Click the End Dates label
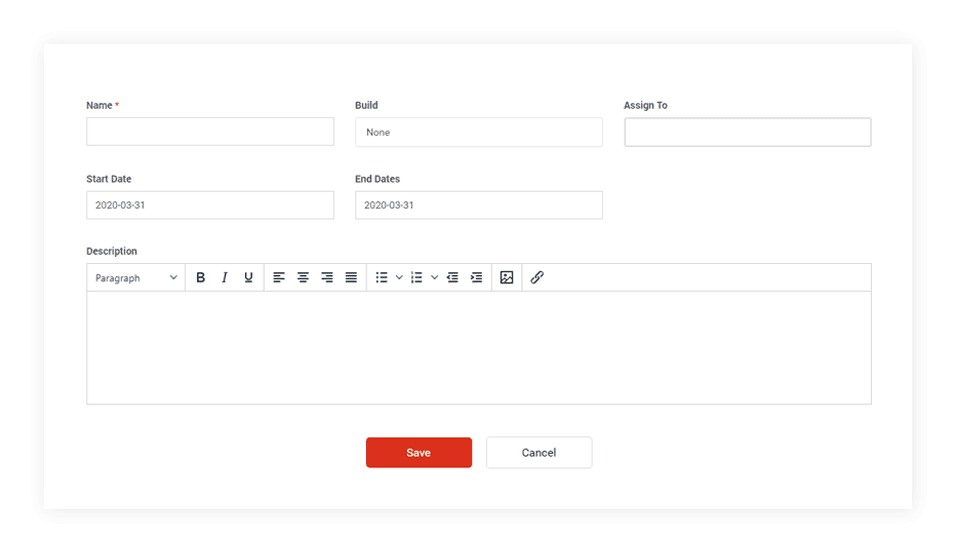The height and width of the screenshot is (553, 957). tap(377, 179)
